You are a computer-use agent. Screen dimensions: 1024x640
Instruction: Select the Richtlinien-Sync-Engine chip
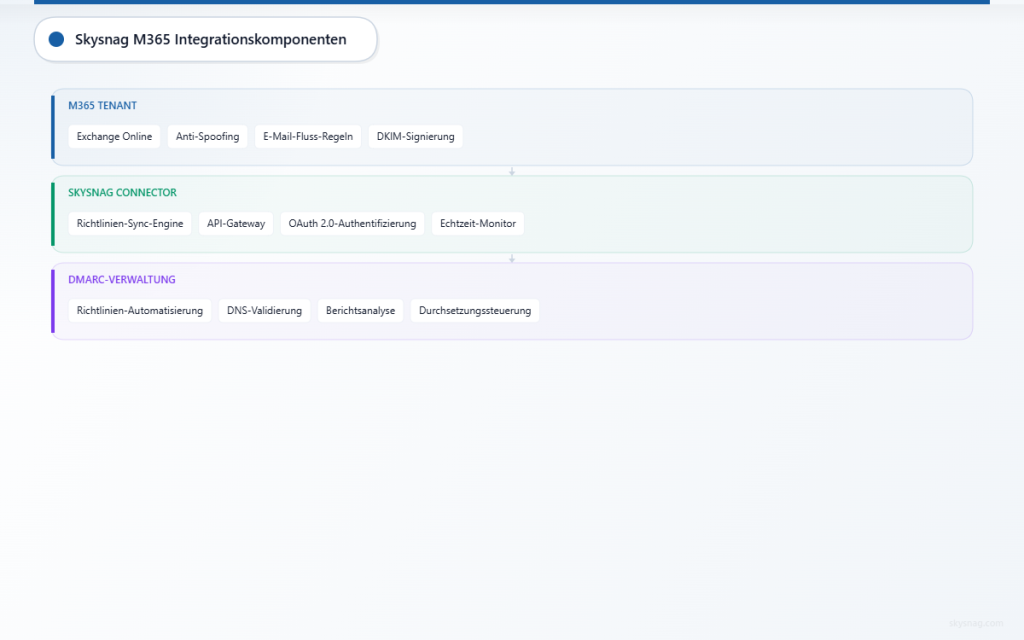(x=130, y=223)
